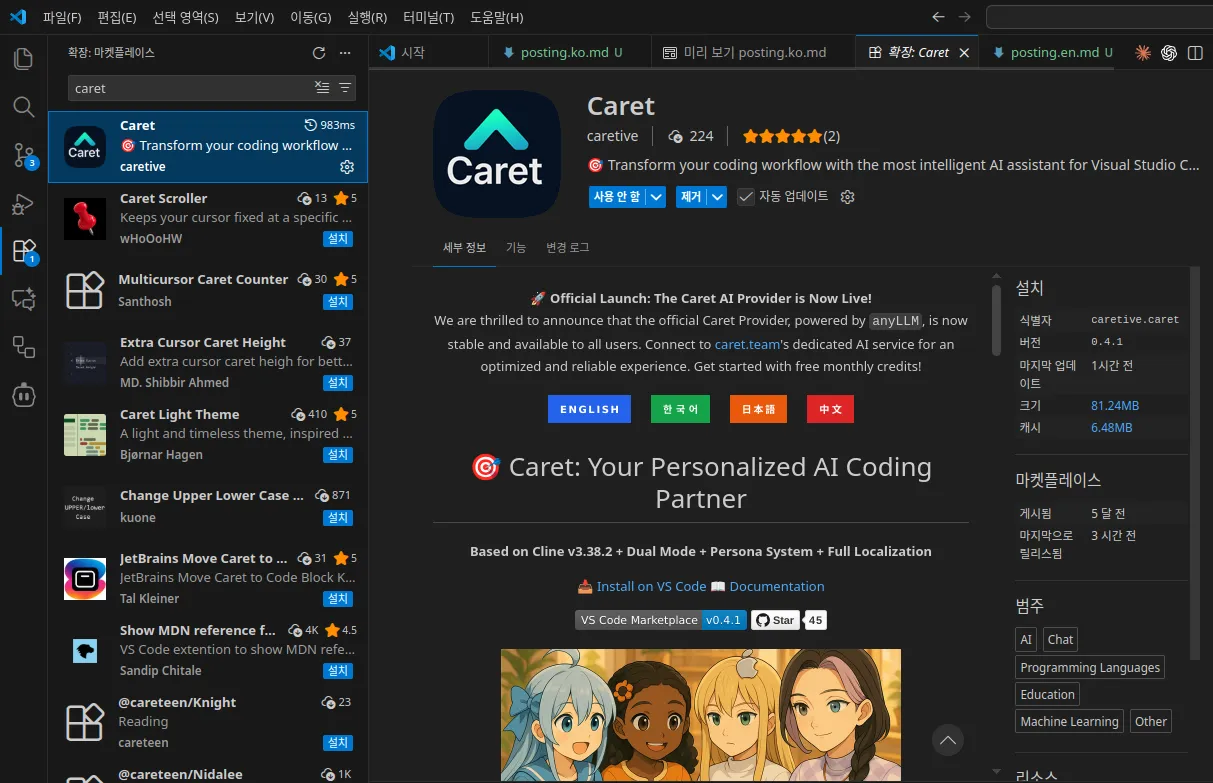Screen dimensions: 1213x783
Task: Switch to the 변경 로그 tab
Action: [567, 248]
